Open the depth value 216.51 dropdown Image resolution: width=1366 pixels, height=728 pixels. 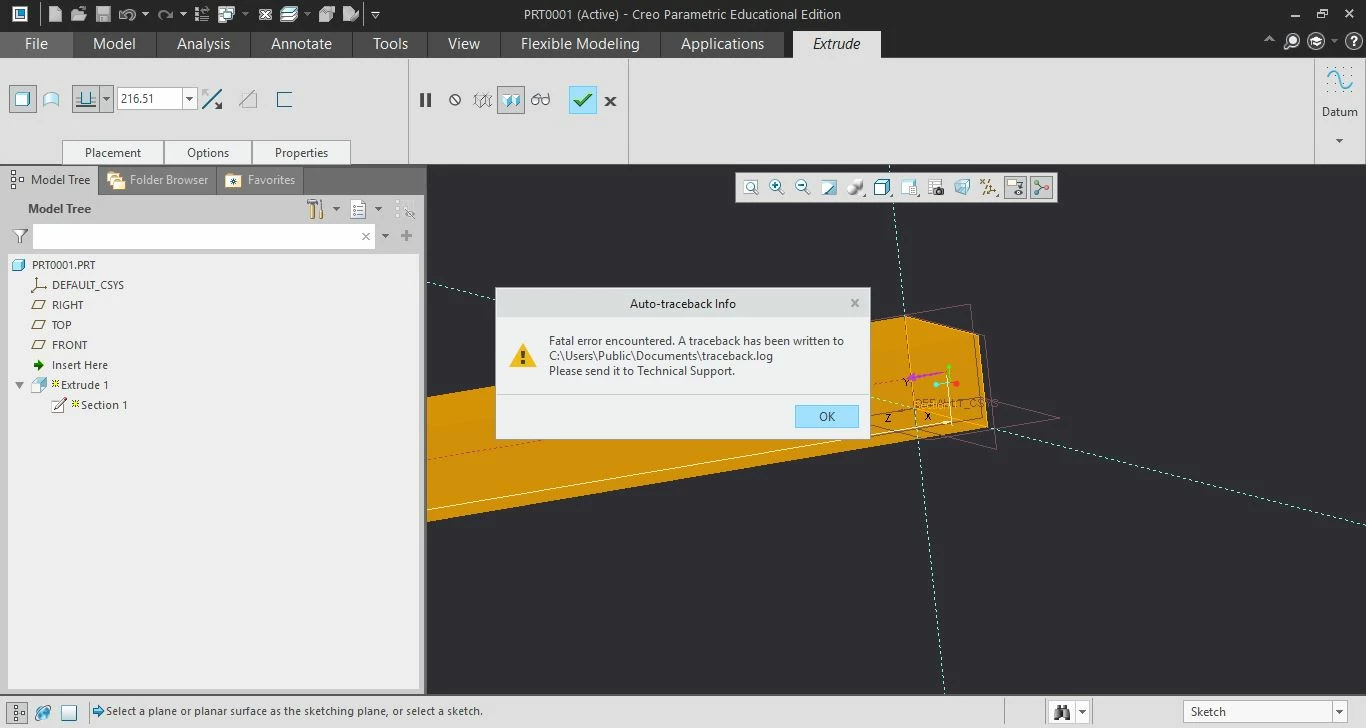(189, 99)
